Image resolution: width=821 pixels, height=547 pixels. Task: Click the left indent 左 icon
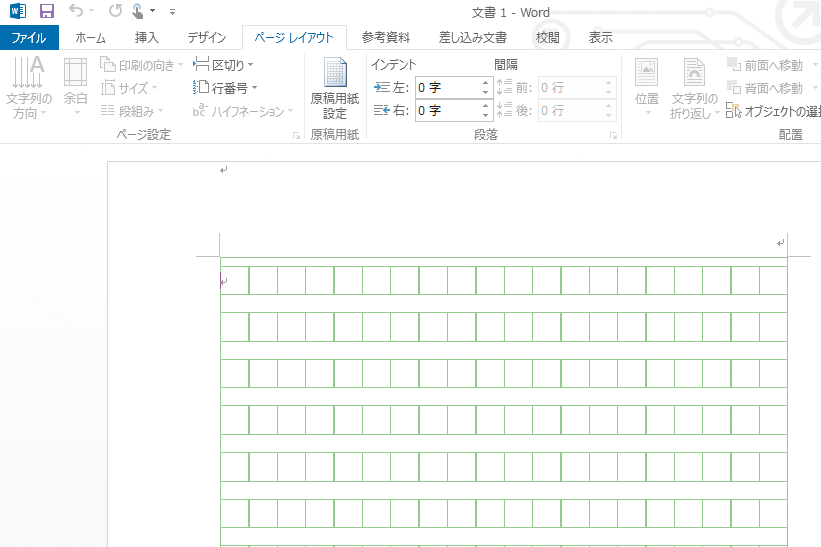[382, 87]
